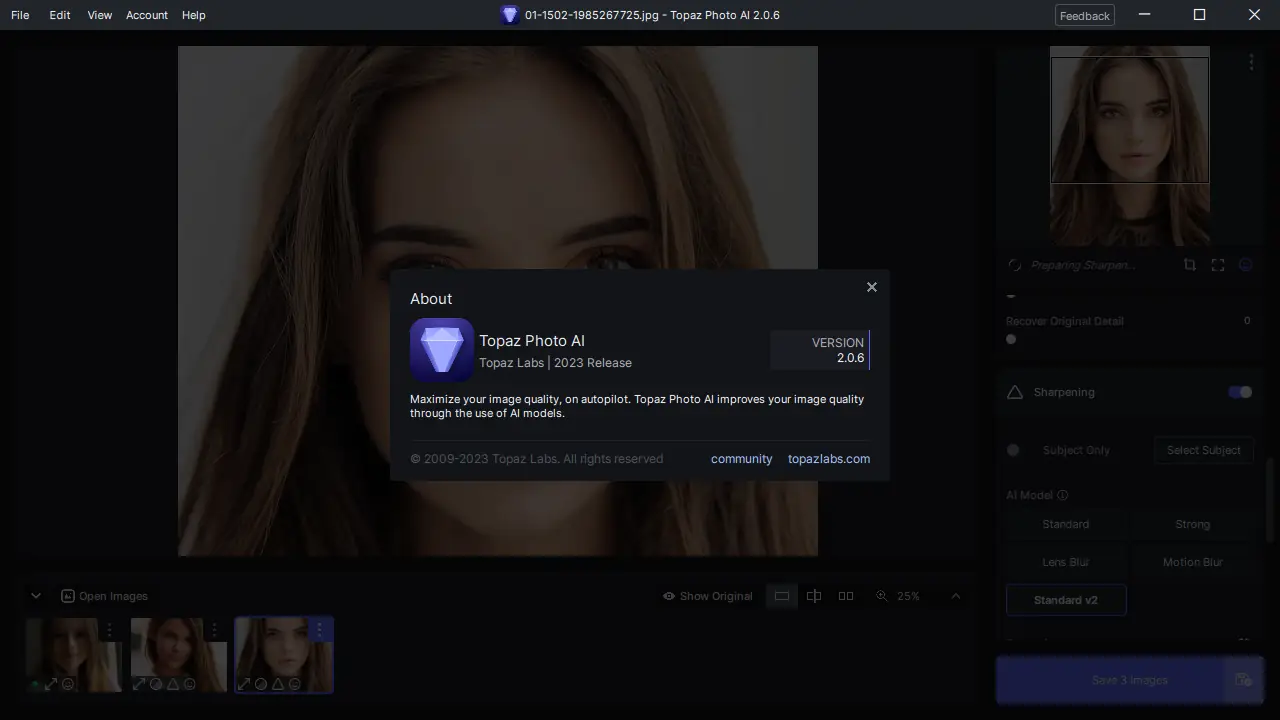Screen dimensions: 1280x720
Task: Click the third thumbnail's denoise circle icon
Action: (261, 684)
